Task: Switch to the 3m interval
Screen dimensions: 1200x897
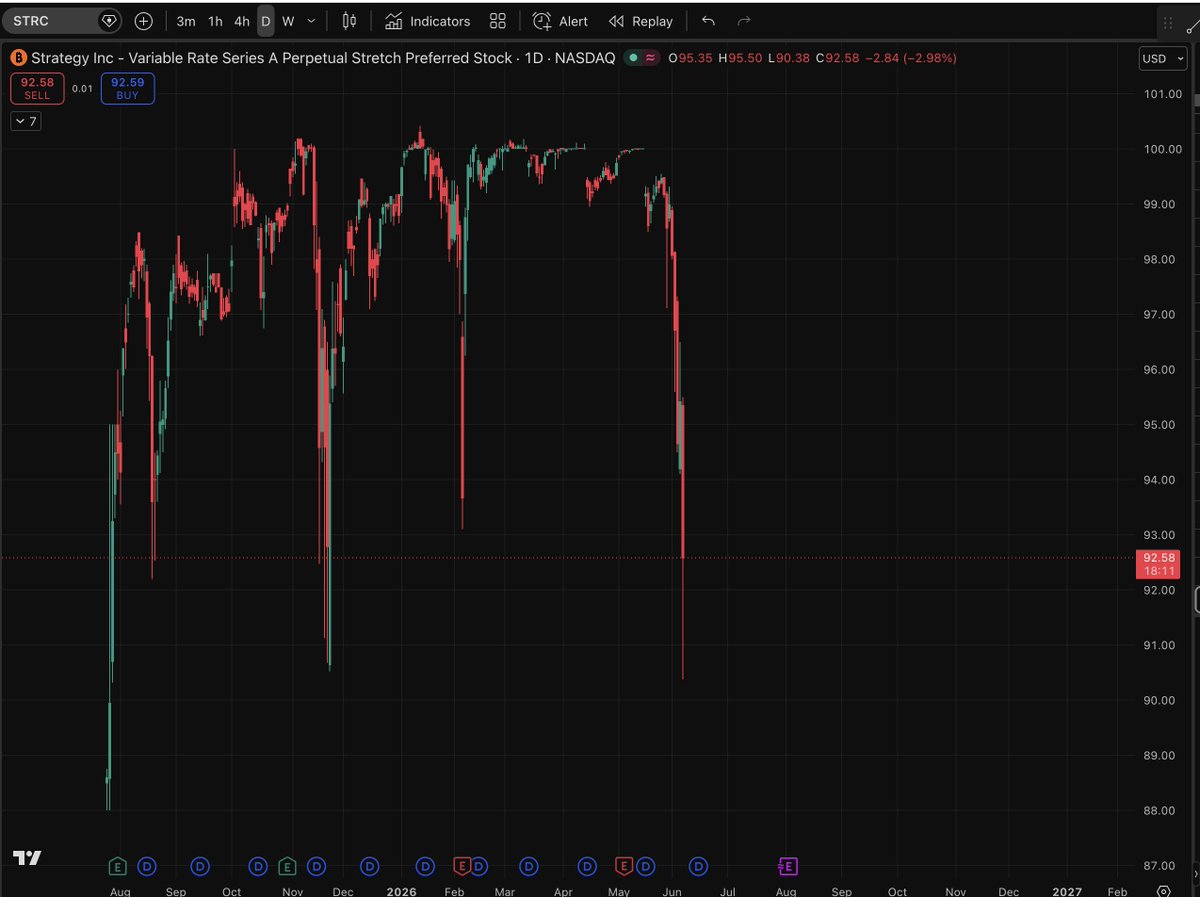Action: click(186, 21)
